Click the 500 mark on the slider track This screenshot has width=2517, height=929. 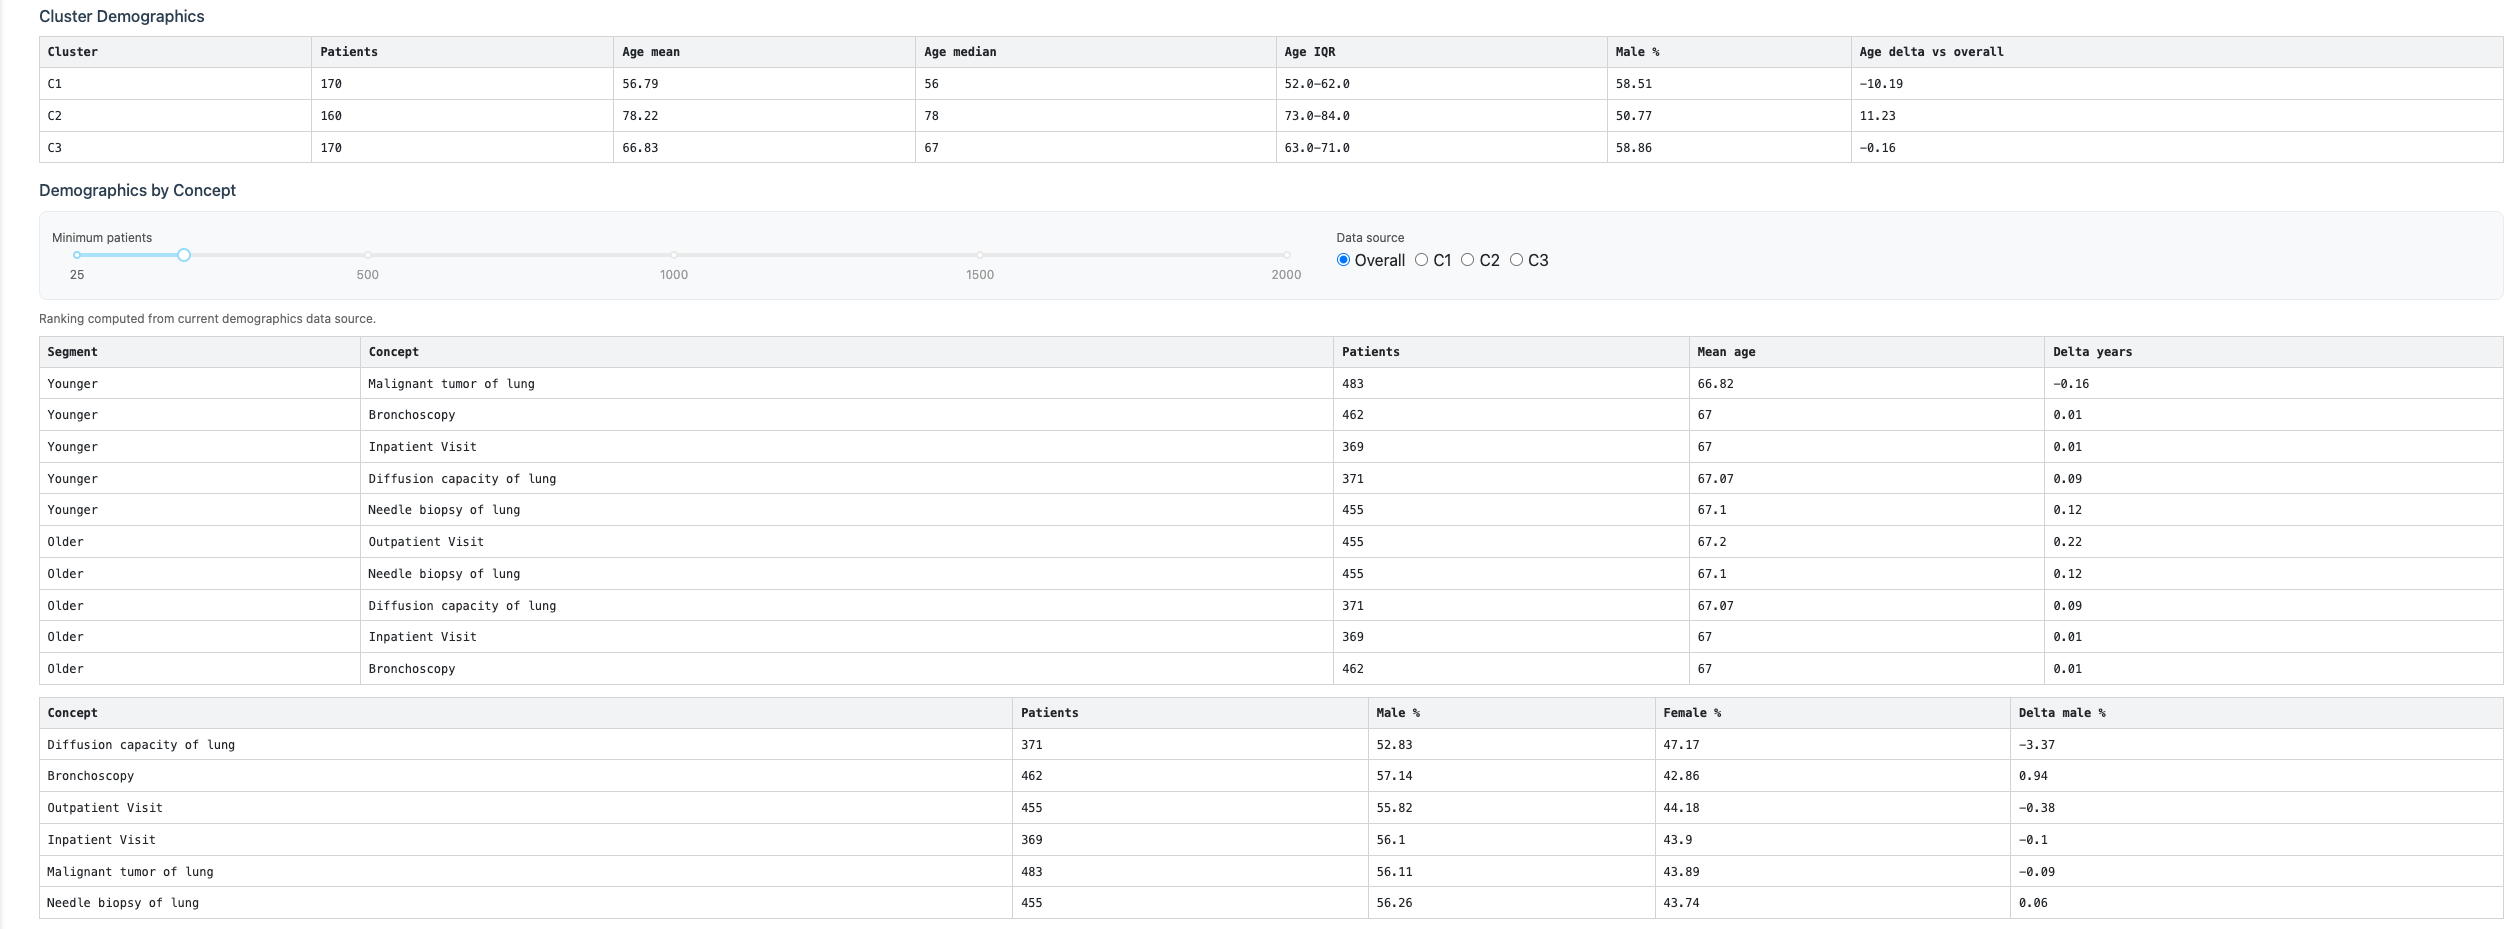click(x=368, y=255)
